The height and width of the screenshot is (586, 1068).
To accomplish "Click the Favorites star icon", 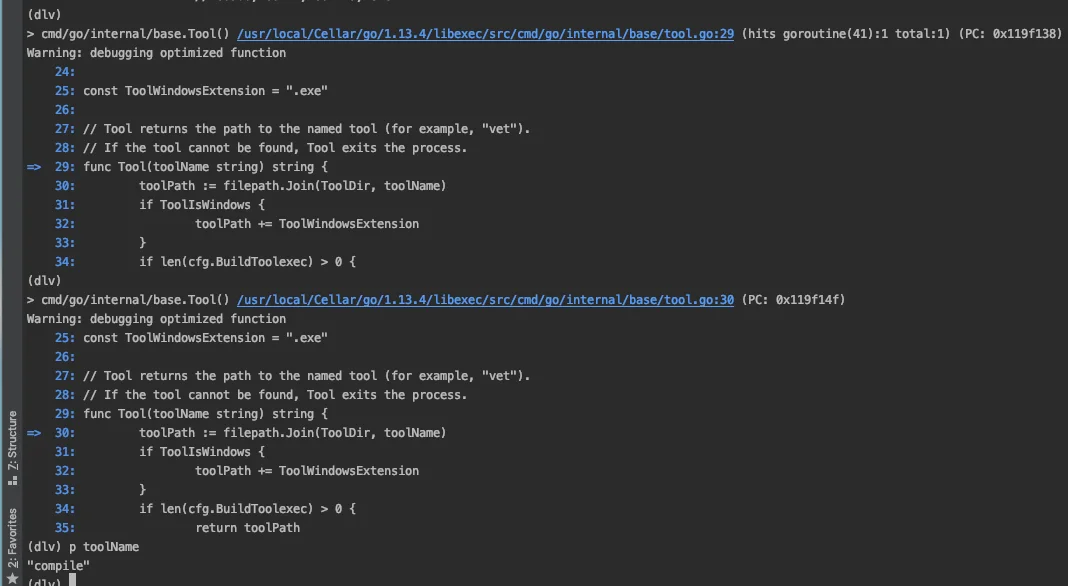I will point(12,579).
